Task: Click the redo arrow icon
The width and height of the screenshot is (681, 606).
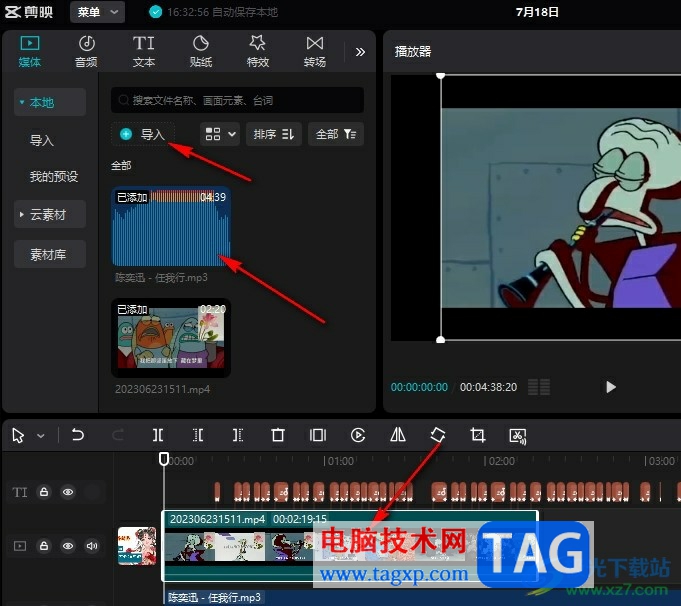Action: [x=118, y=435]
